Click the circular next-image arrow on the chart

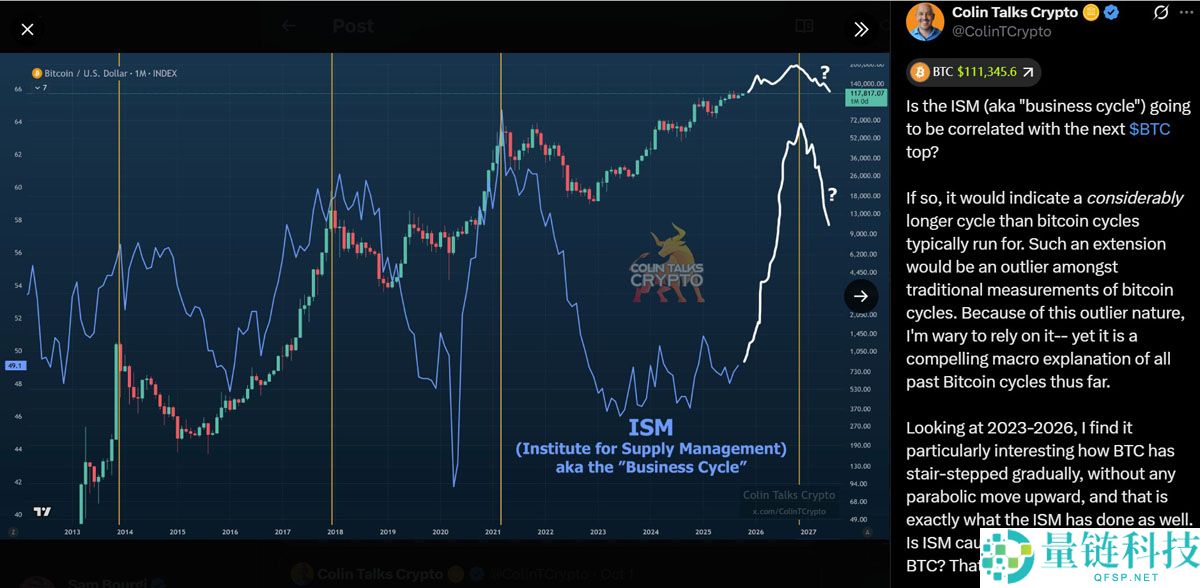861,296
